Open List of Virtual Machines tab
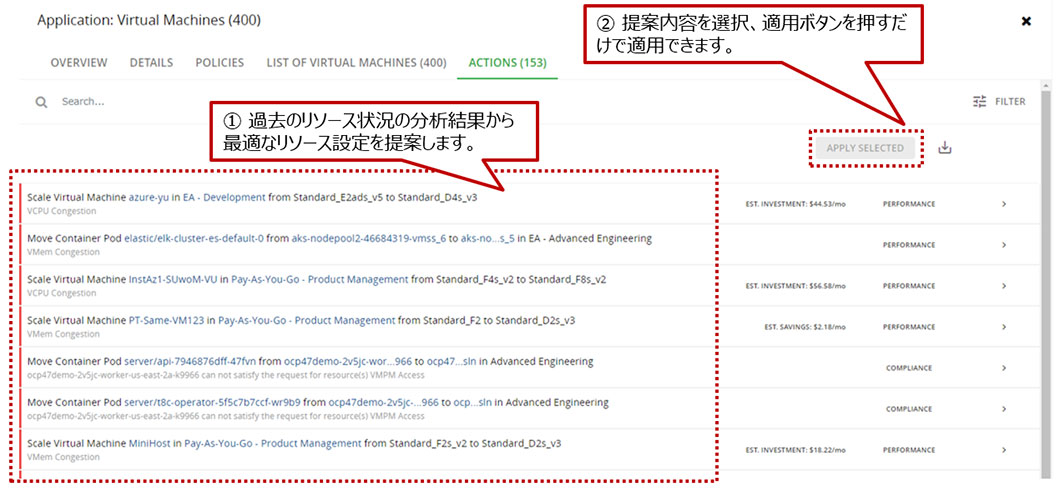 coord(356,63)
